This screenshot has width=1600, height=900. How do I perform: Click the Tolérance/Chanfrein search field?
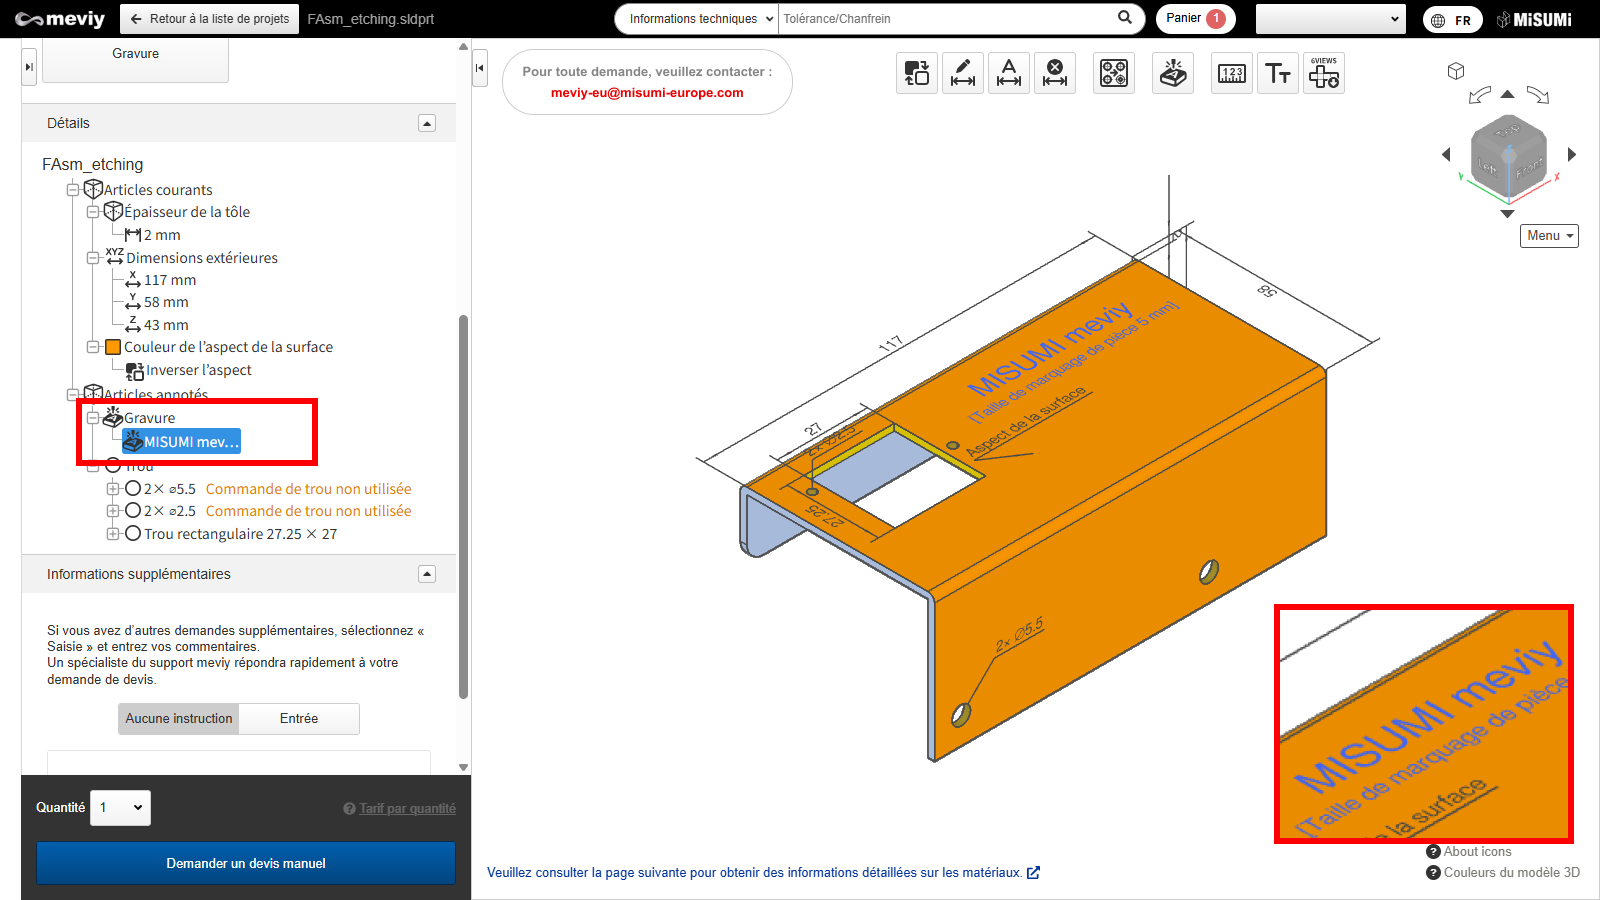(x=945, y=19)
